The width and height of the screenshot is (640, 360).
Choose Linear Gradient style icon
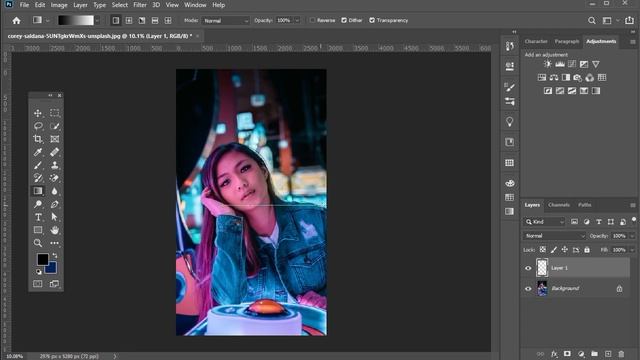(116, 20)
